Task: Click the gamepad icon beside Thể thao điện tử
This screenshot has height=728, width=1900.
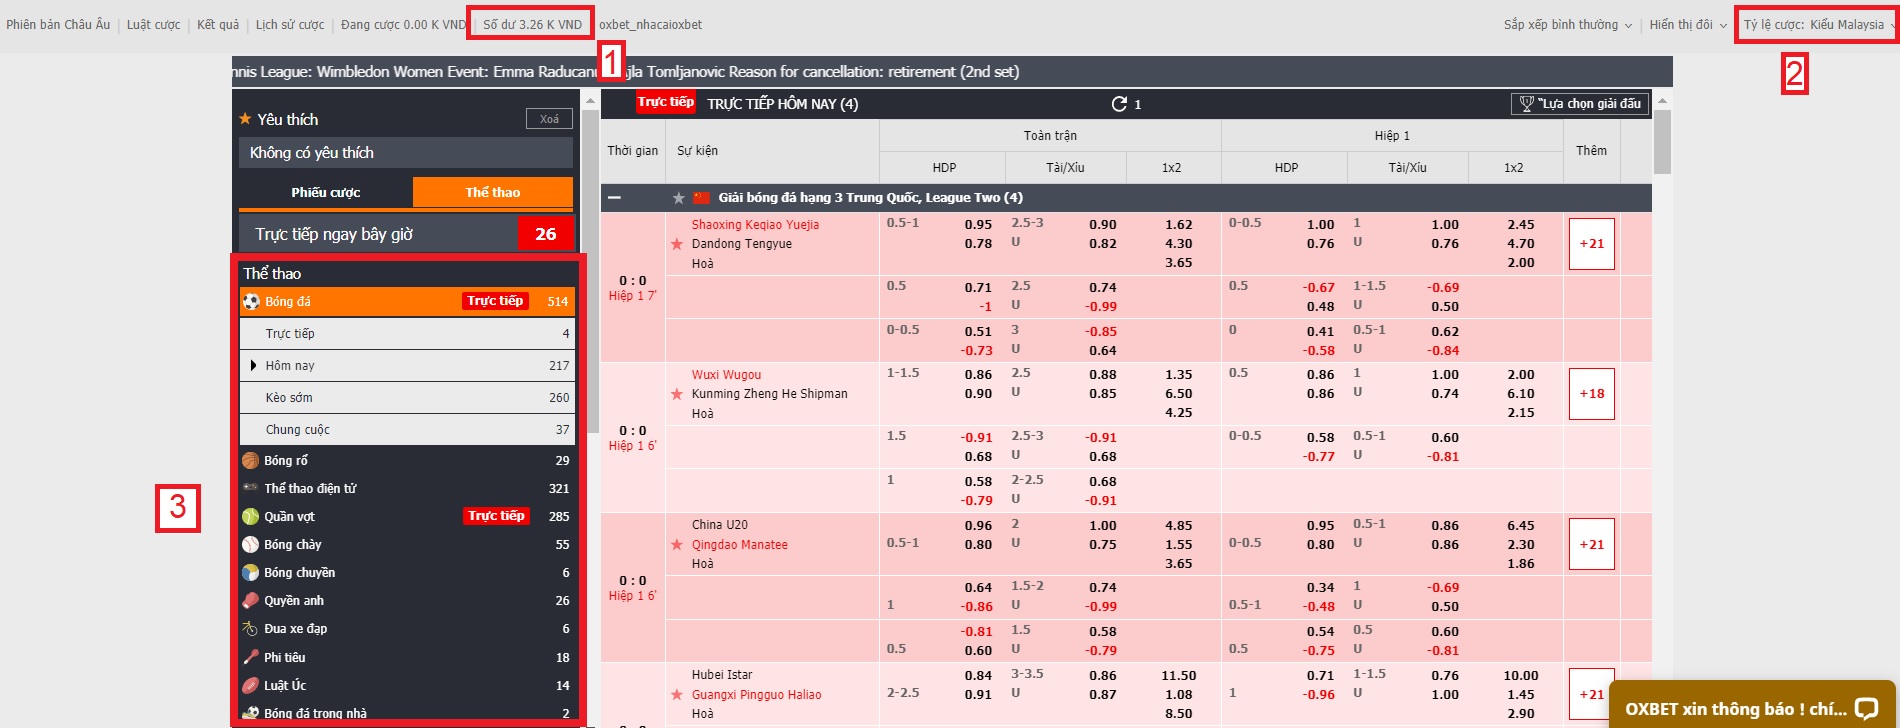Action: (250, 488)
